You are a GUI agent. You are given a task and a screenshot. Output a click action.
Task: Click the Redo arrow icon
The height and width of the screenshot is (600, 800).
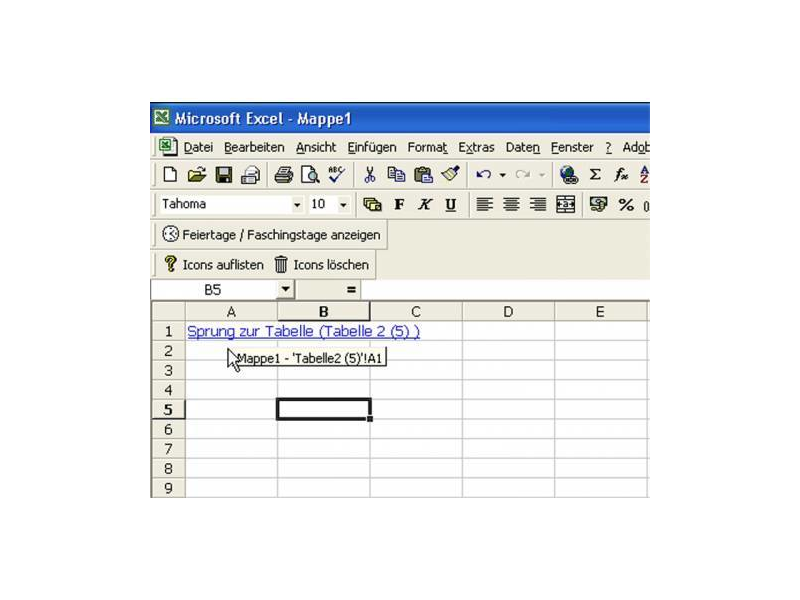(x=522, y=175)
